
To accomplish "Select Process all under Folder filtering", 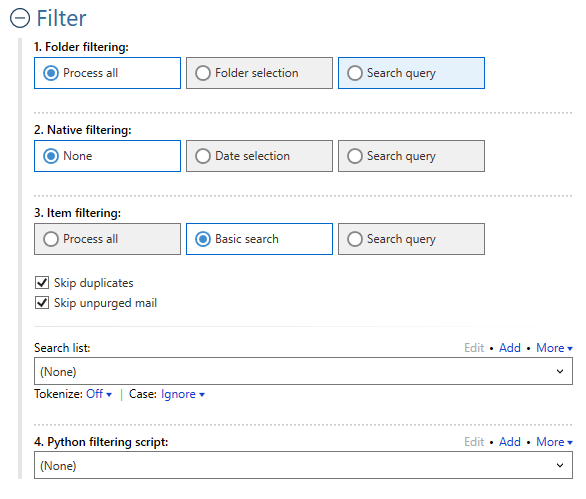I will (x=107, y=73).
